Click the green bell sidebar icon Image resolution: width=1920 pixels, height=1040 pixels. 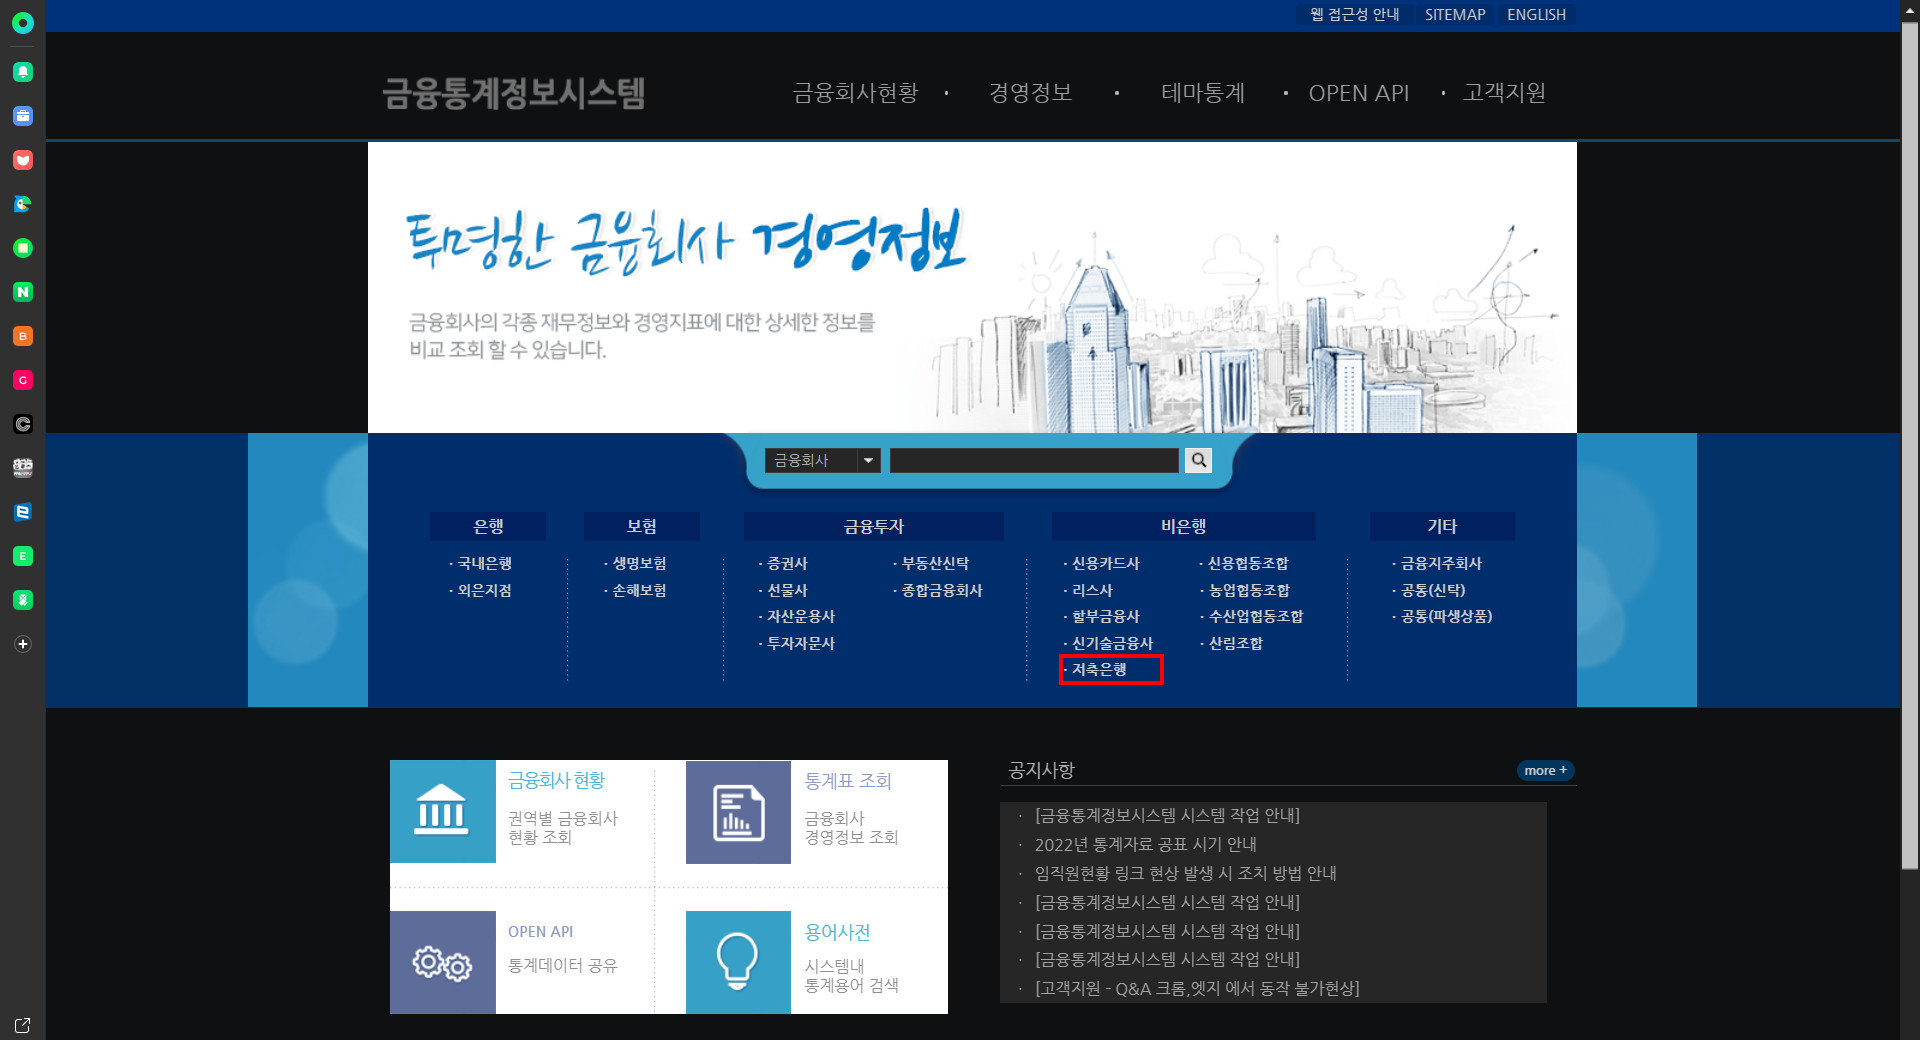pos(23,72)
